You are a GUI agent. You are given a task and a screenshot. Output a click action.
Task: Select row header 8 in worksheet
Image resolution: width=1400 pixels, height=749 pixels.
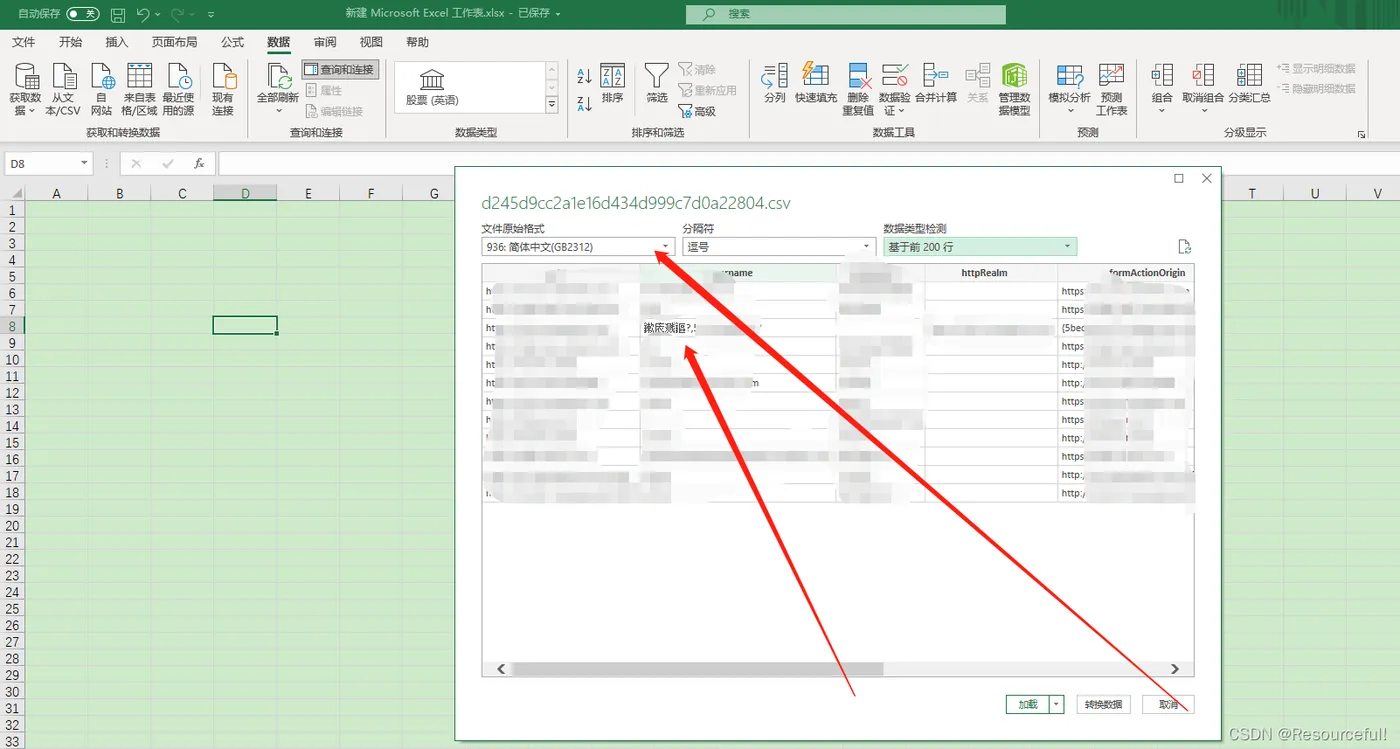(12, 326)
